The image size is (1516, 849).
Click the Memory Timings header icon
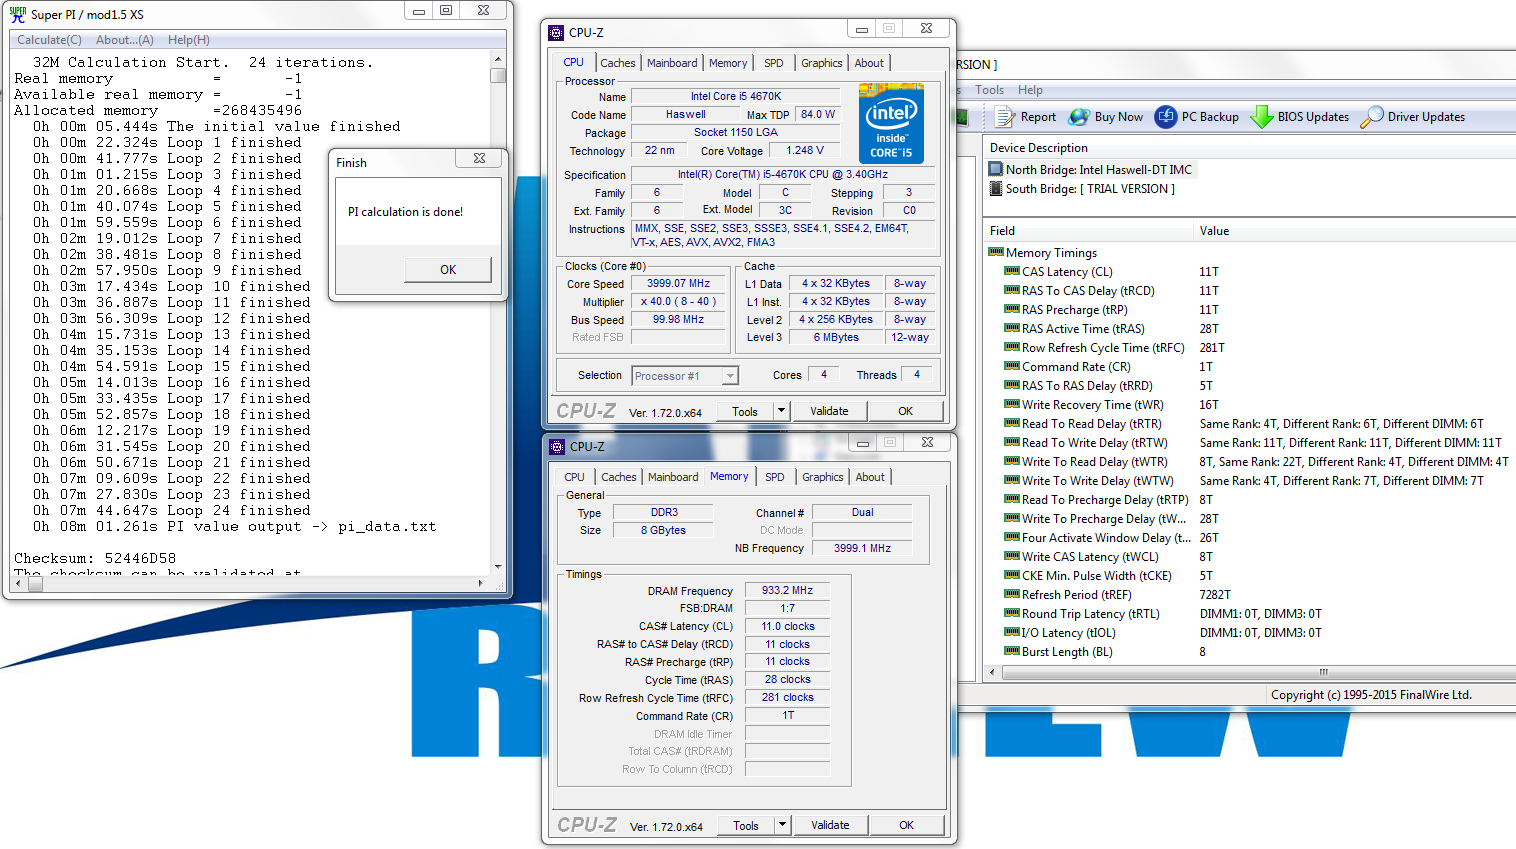pos(996,253)
